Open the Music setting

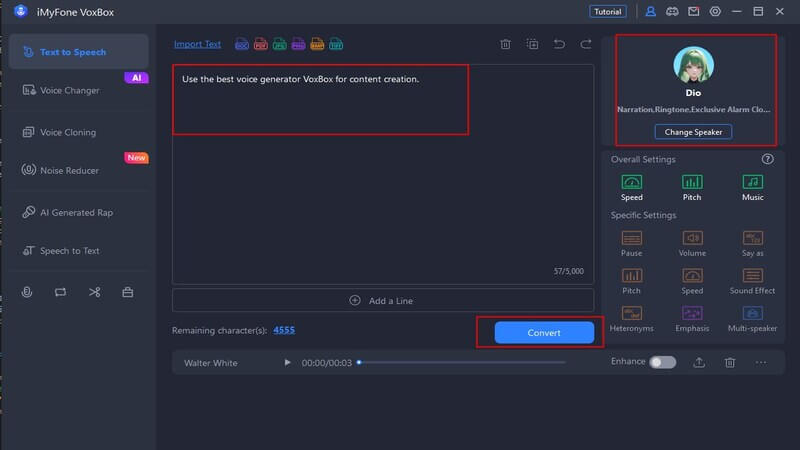point(753,187)
